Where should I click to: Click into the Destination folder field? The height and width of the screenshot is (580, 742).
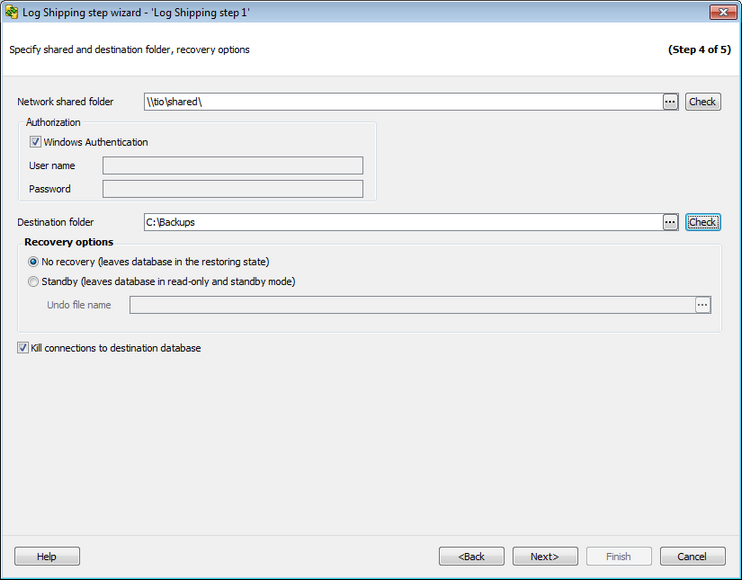[x=402, y=222]
